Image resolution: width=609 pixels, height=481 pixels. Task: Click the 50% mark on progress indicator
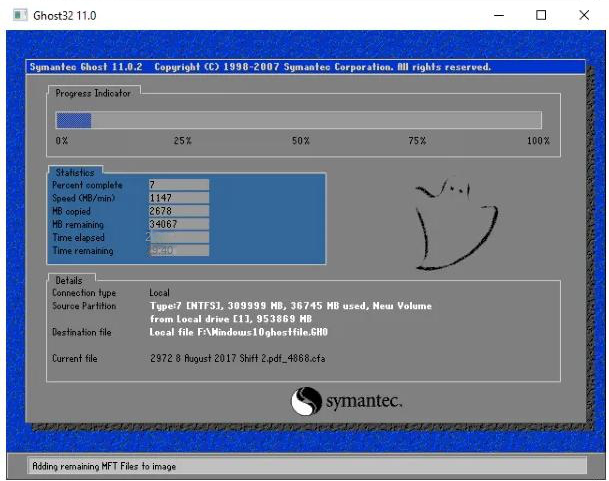[300, 141]
